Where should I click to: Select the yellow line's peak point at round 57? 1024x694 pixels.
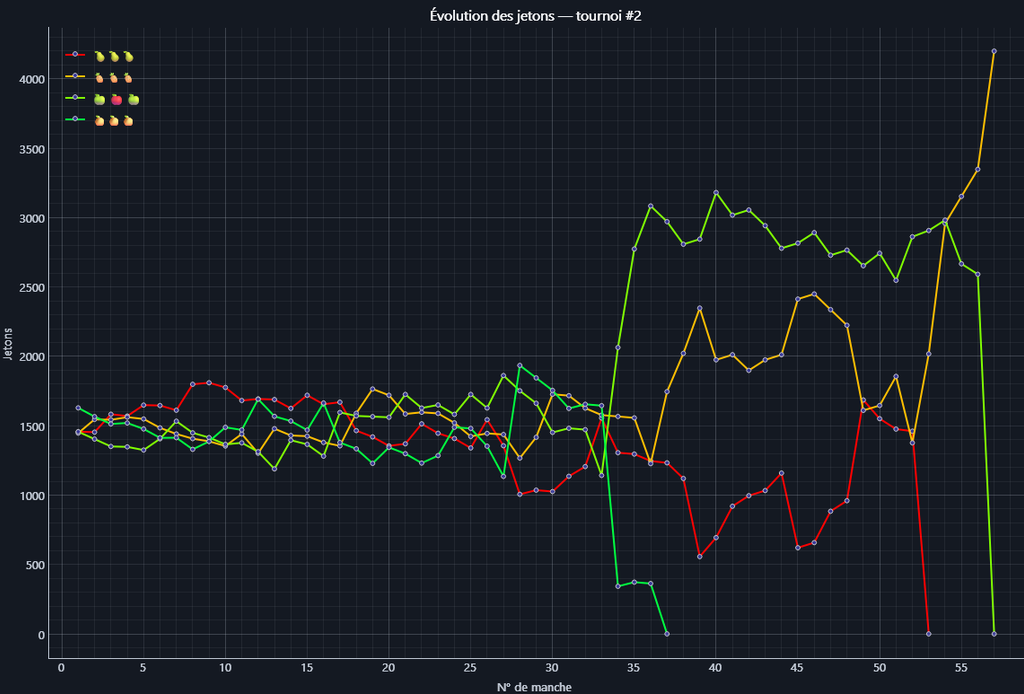(994, 51)
